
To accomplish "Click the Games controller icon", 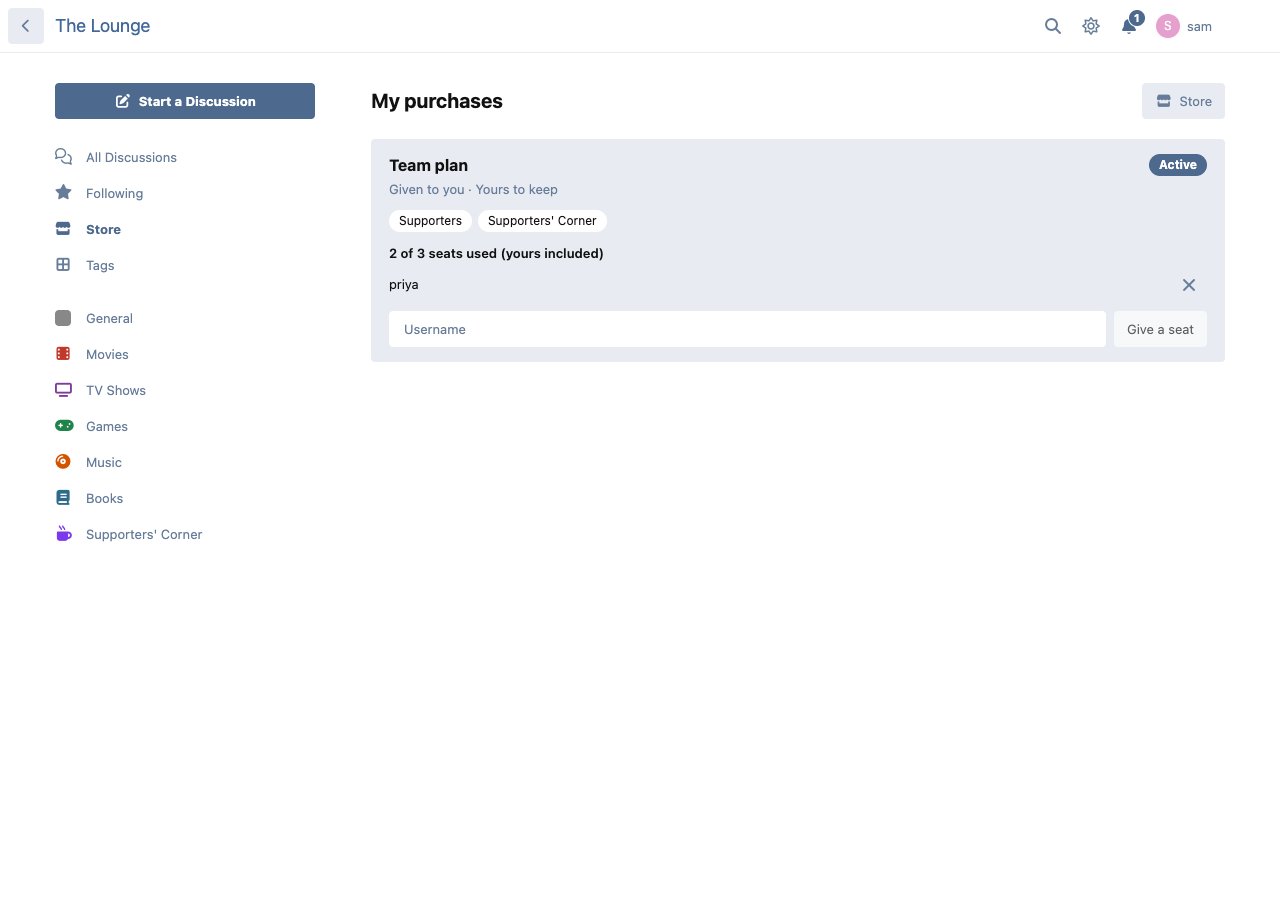I will click(63, 426).
